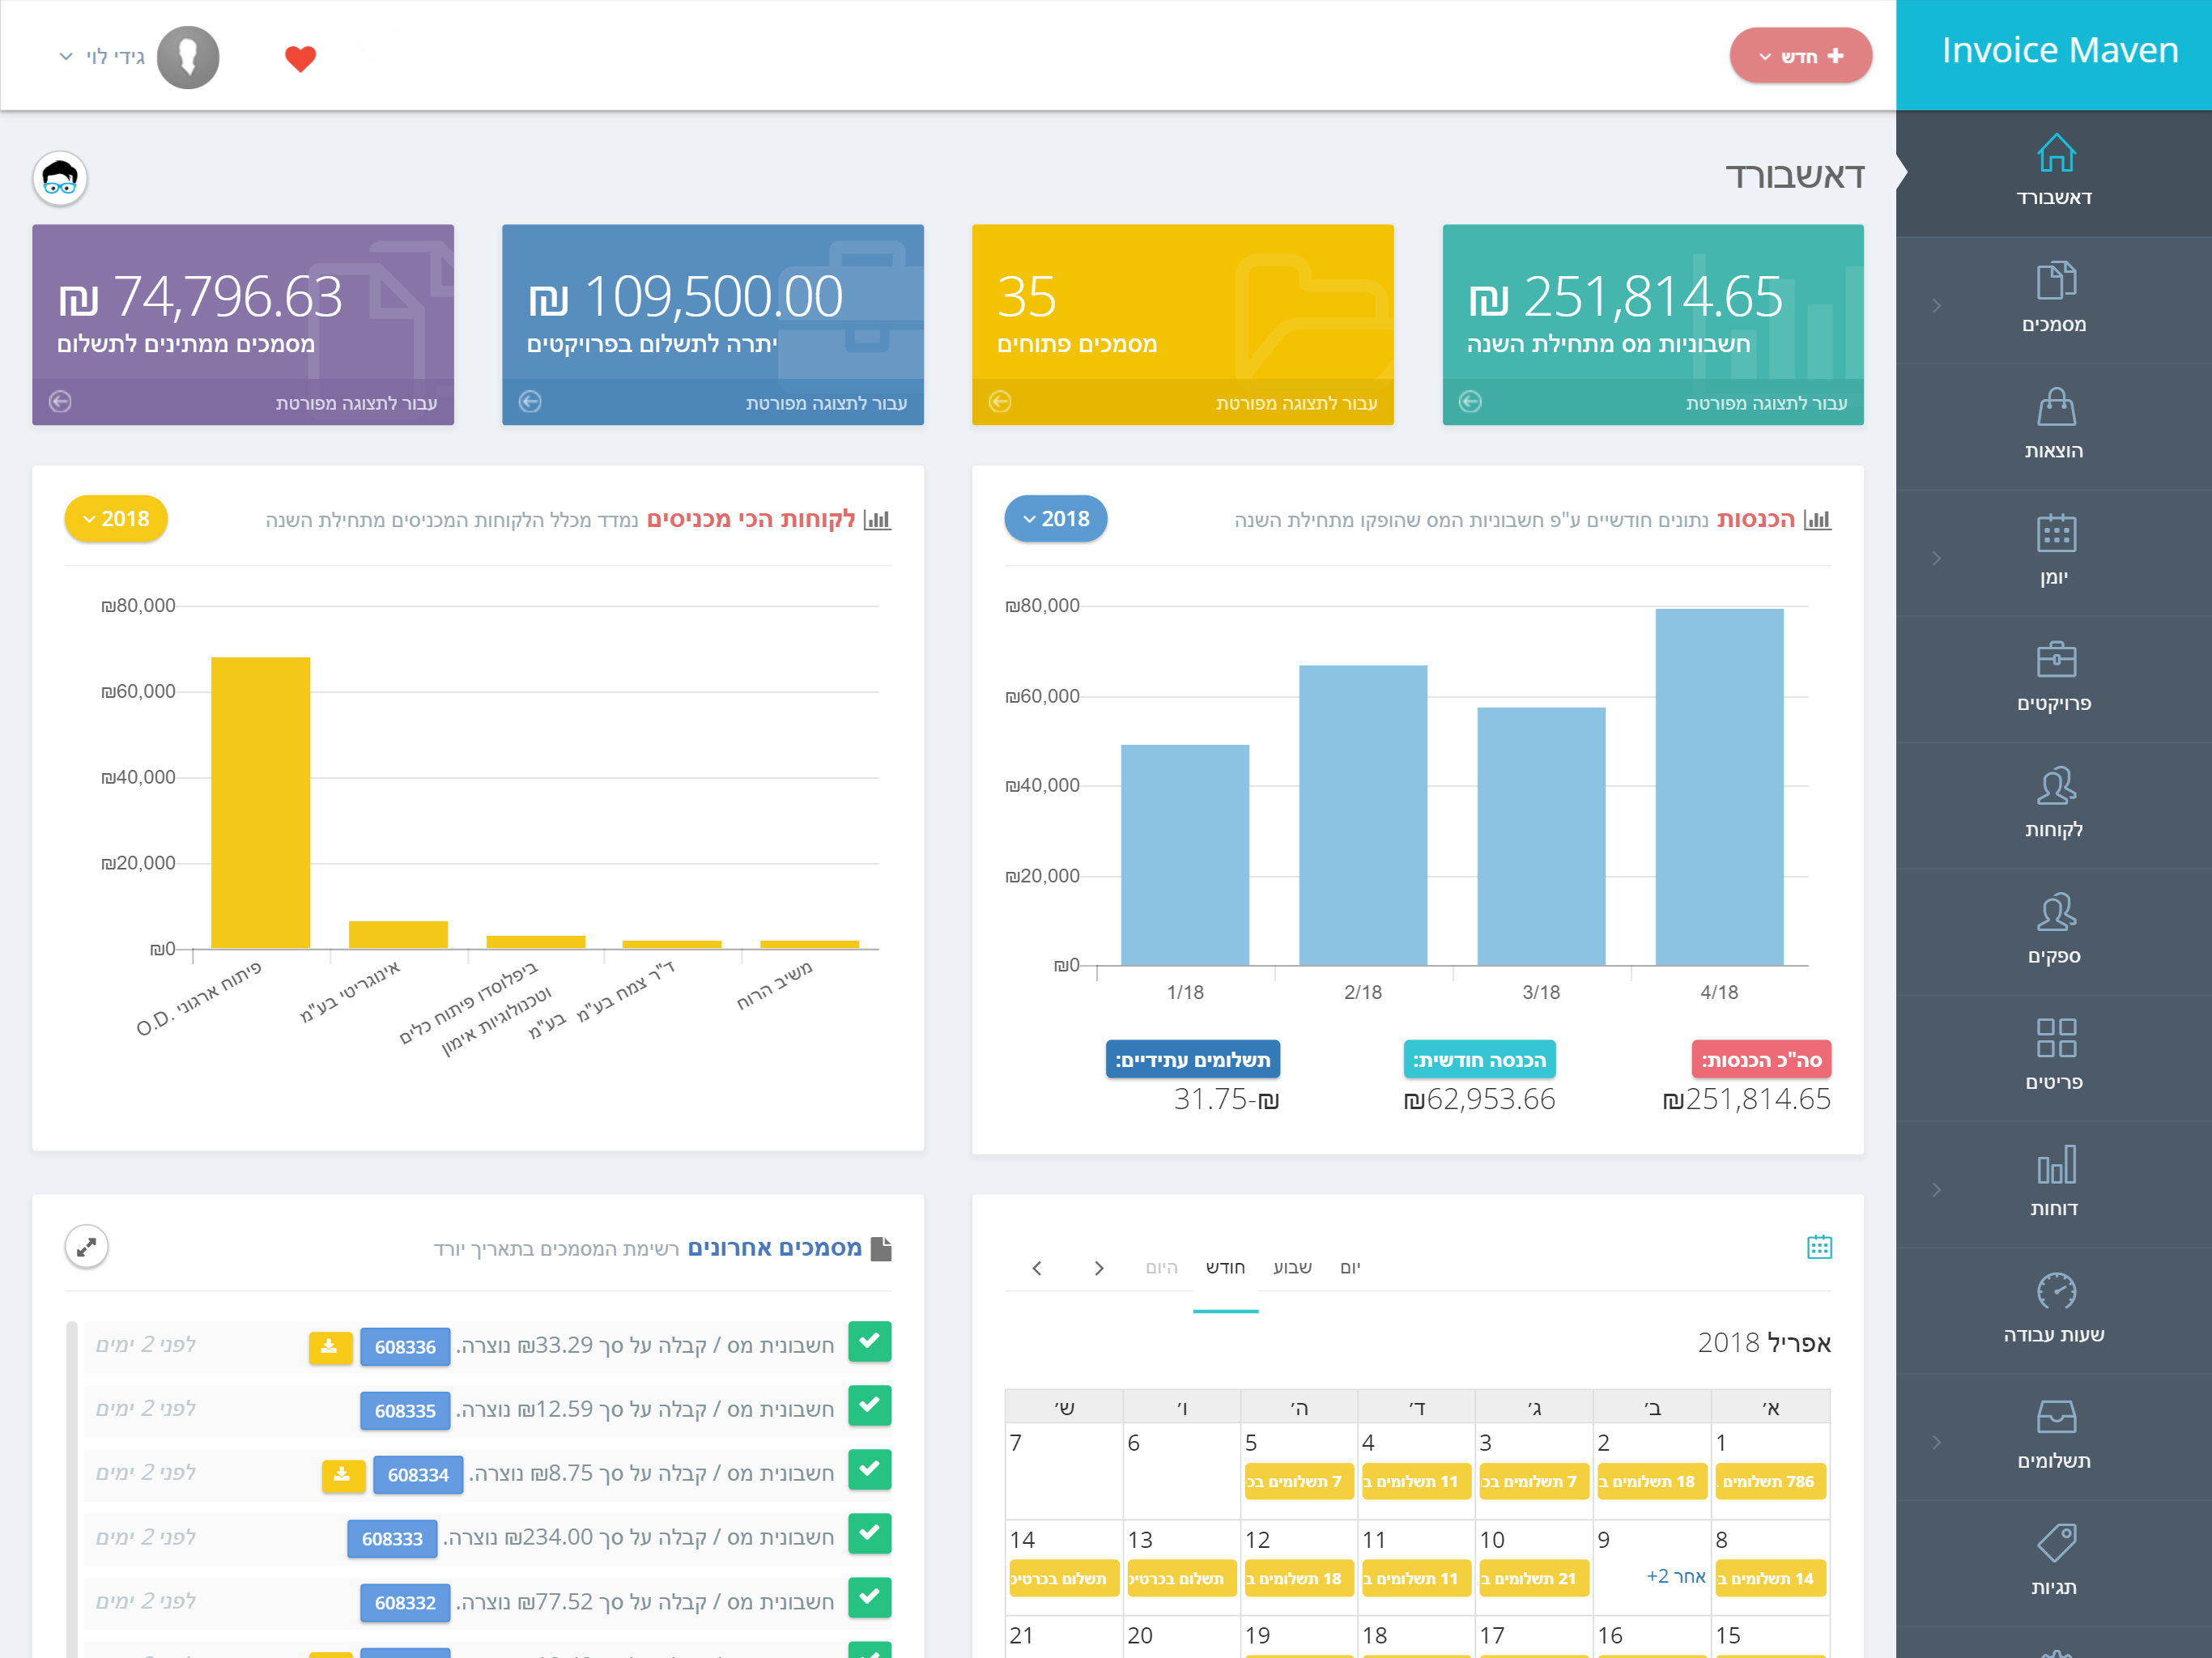2212x1658 pixels.
Task: Click the 4/18 bar in income chart
Action: (x=1718, y=787)
